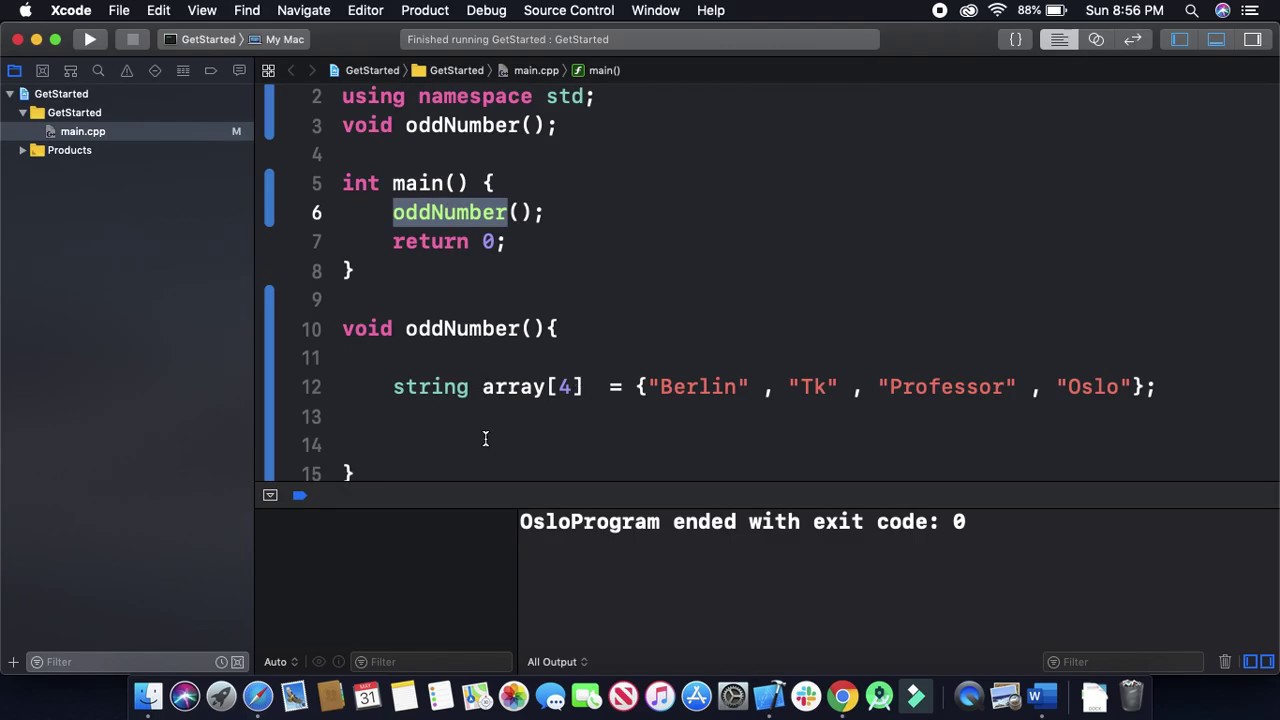Screen dimensions: 1280x720
Task: Show the library curly braces button
Action: (1015, 39)
